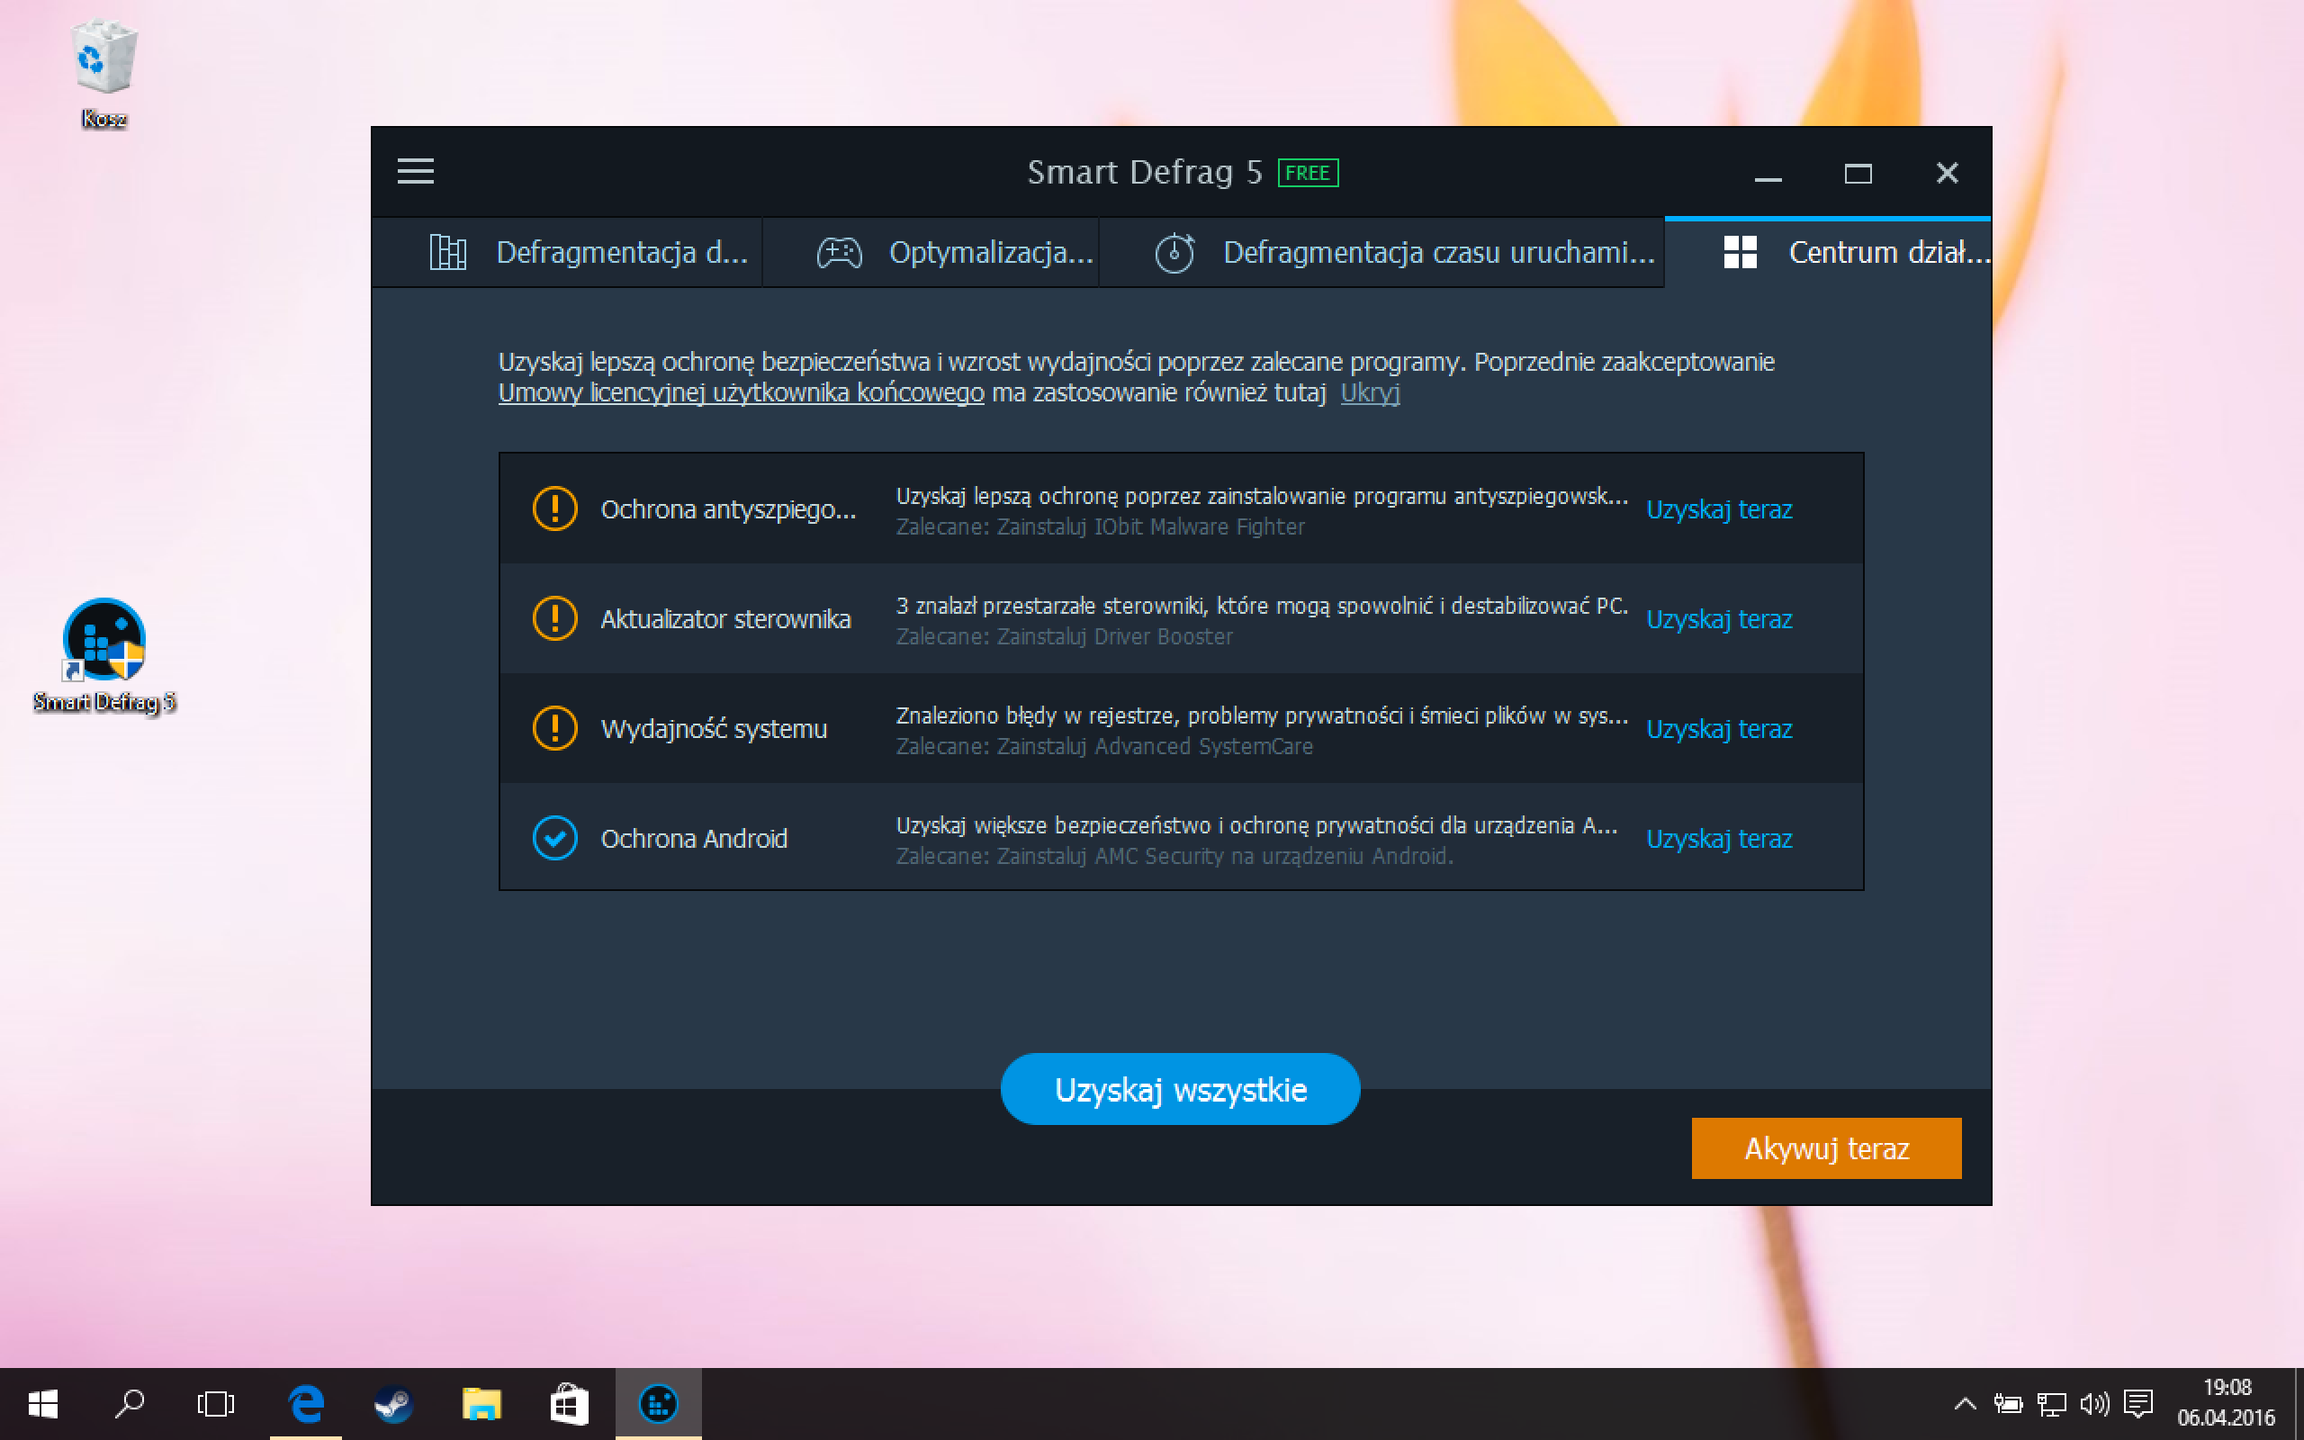Open taskbar search magnifier
Viewport: 2304px width, 1440px height.
pyautogui.click(x=129, y=1404)
